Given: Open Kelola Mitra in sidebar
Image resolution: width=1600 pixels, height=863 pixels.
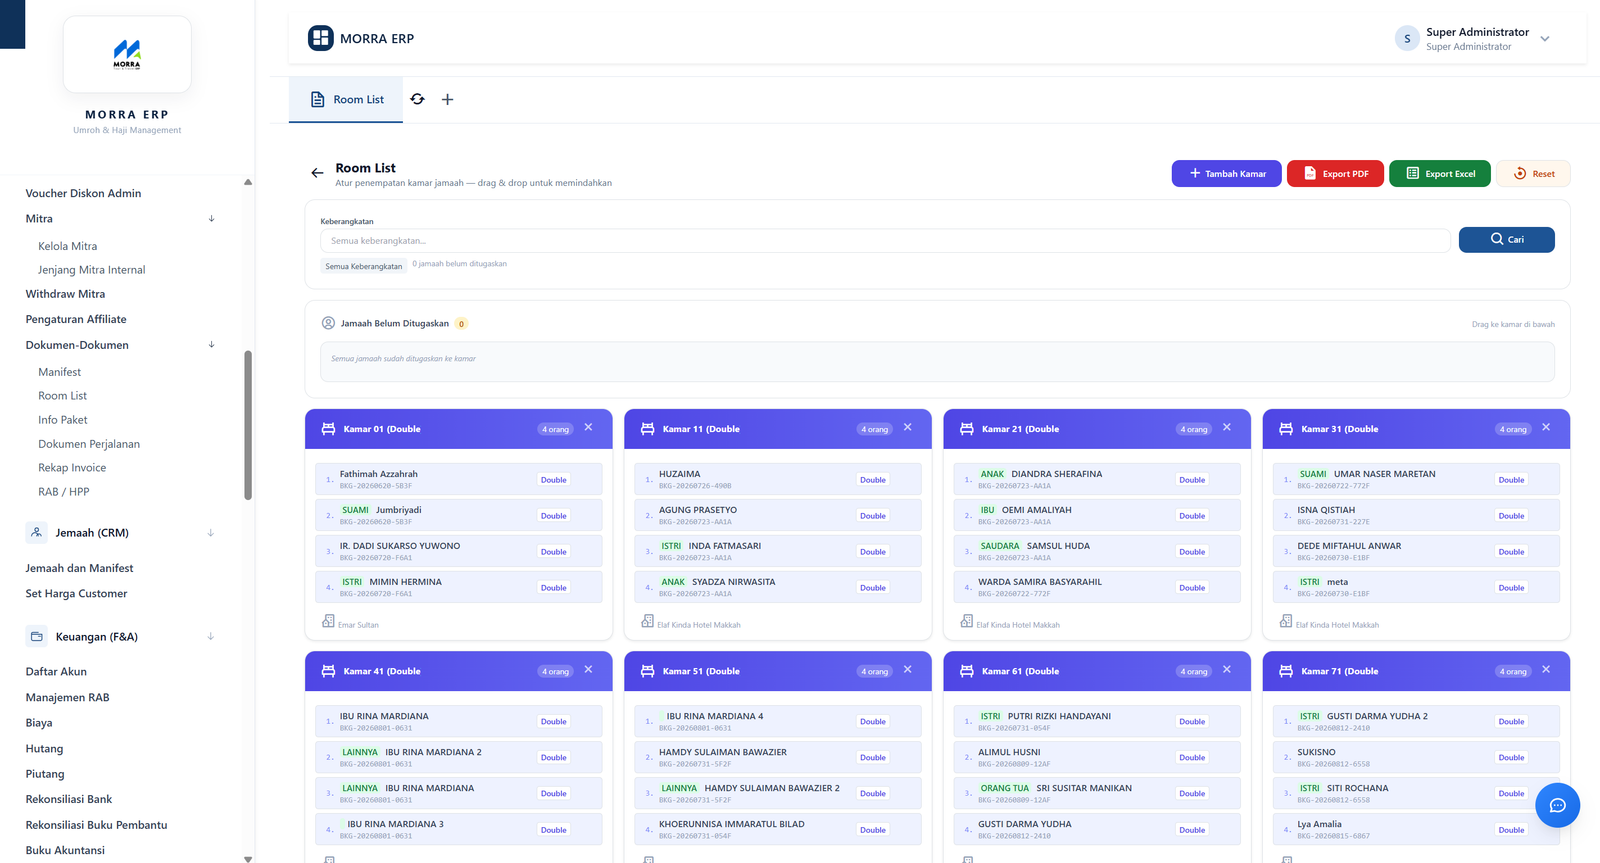Looking at the screenshot, I should pyautogui.click(x=68, y=246).
